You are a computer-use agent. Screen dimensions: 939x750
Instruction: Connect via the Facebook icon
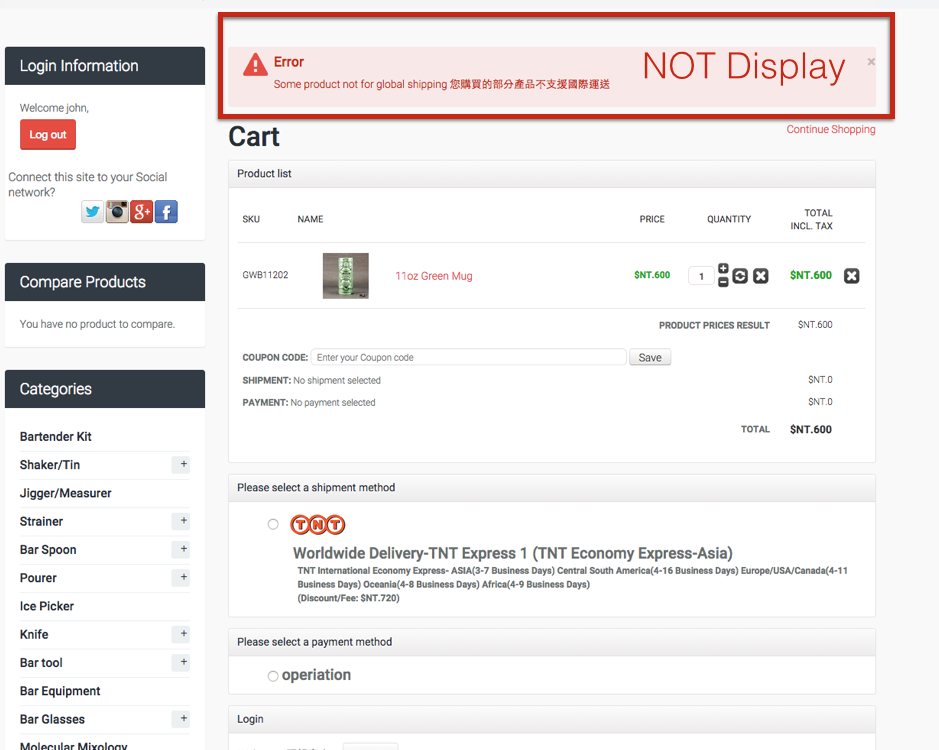[x=166, y=211]
